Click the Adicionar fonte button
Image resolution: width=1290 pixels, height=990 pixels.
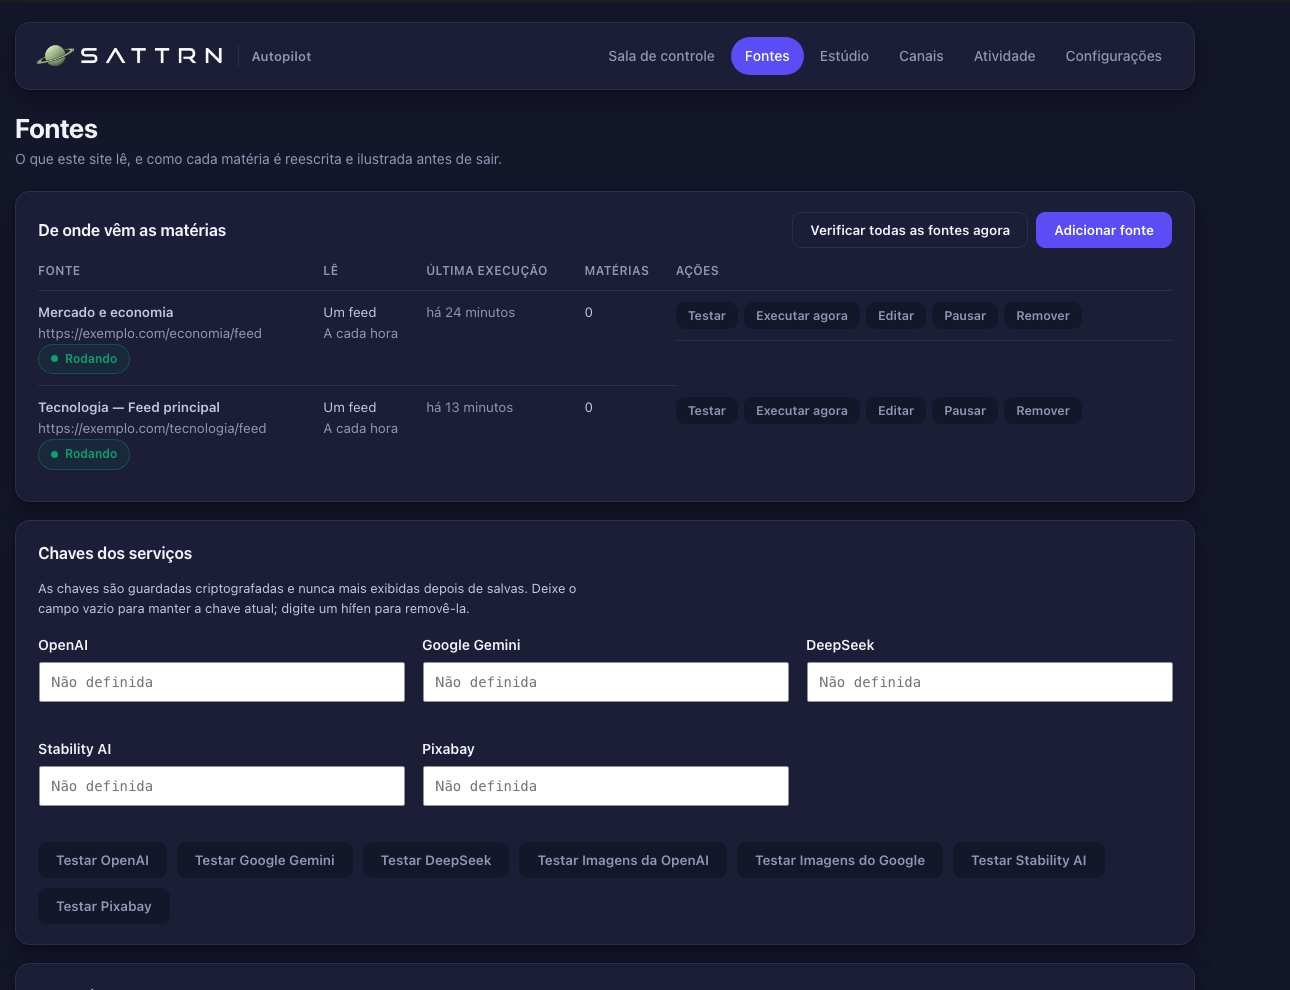click(1104, 230)
